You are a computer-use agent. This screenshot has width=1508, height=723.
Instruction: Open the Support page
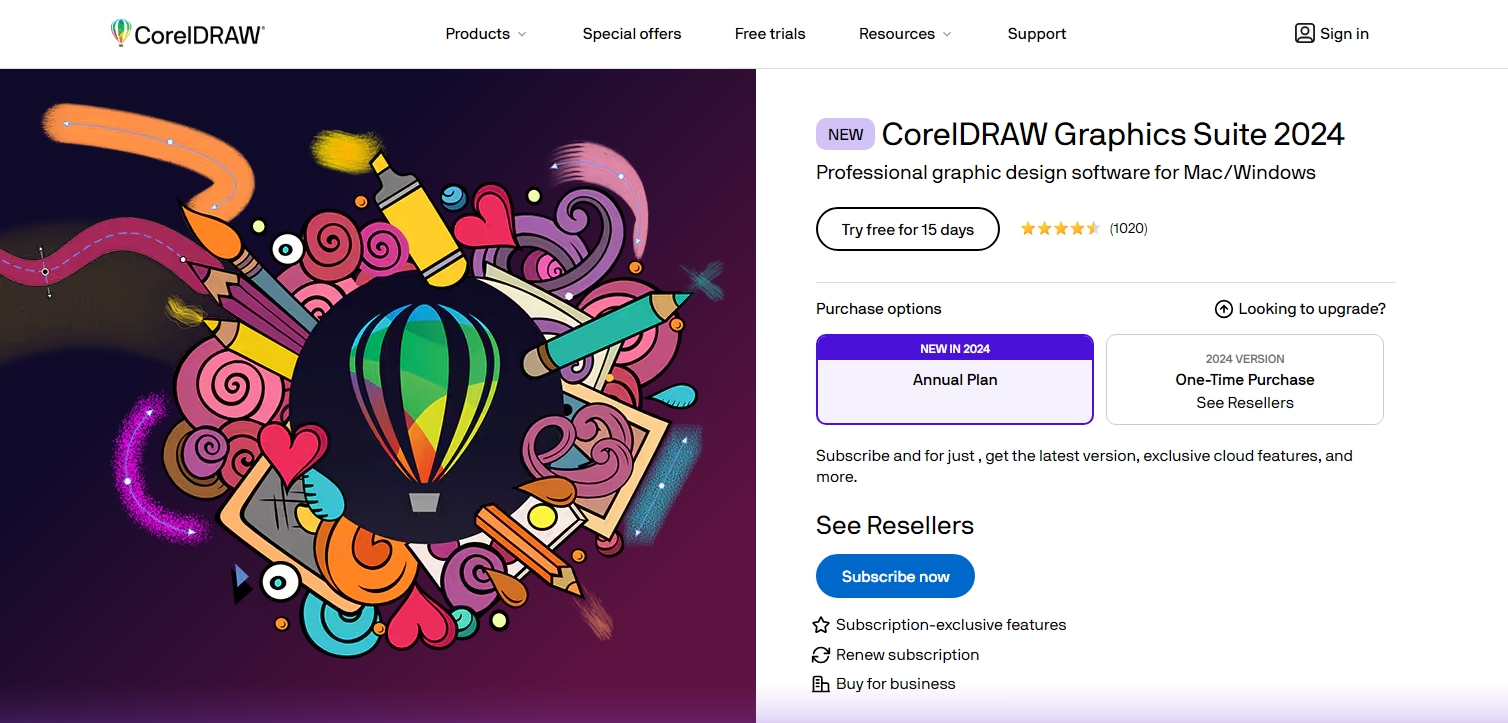pyautogui.click(x=1036, y=33)
